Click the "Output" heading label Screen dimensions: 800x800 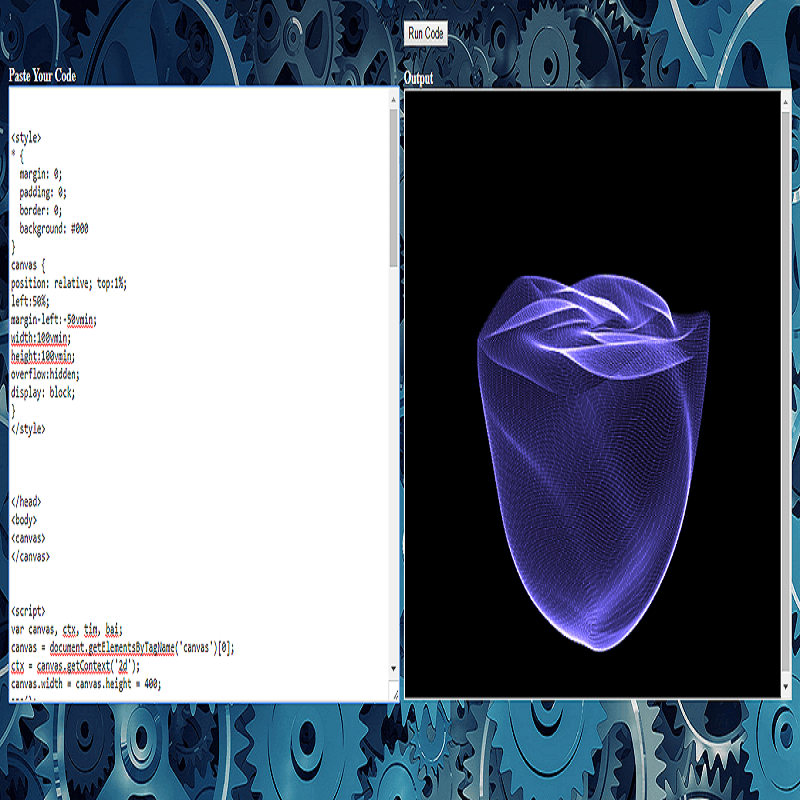point(419,79)
